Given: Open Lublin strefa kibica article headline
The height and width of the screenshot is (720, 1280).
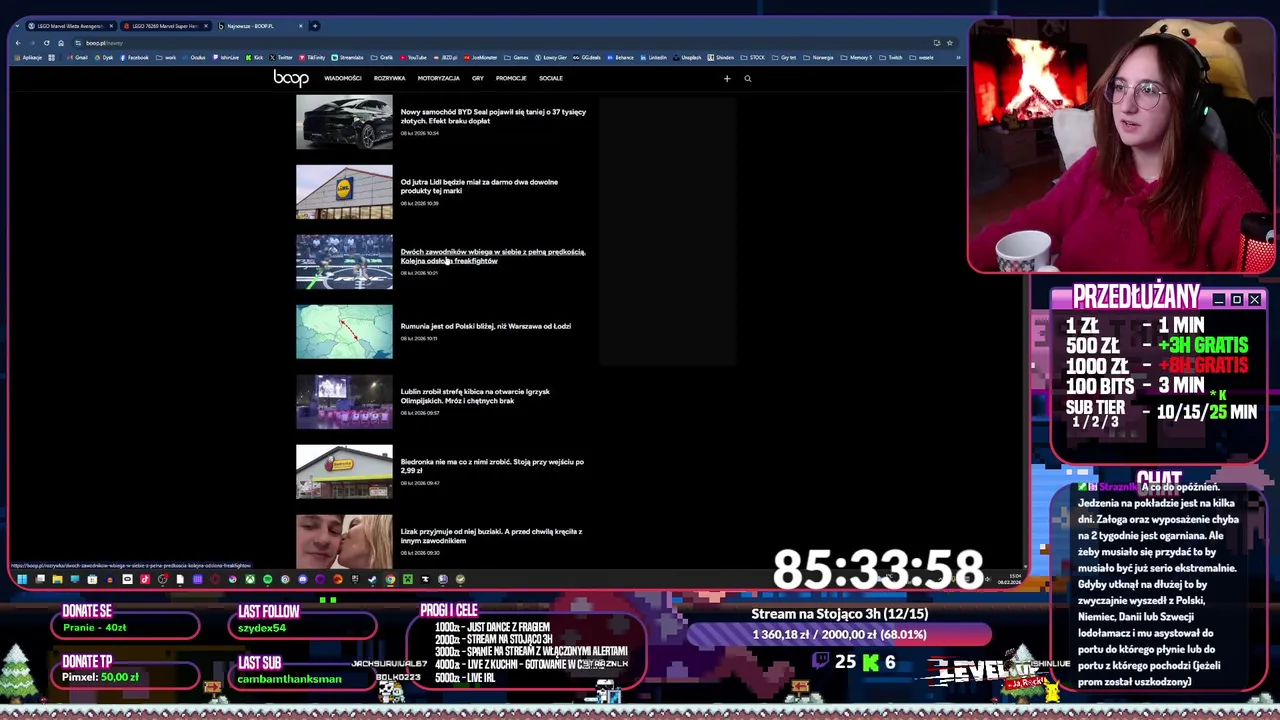Looking at the screenshot, I should coord(475,396).
